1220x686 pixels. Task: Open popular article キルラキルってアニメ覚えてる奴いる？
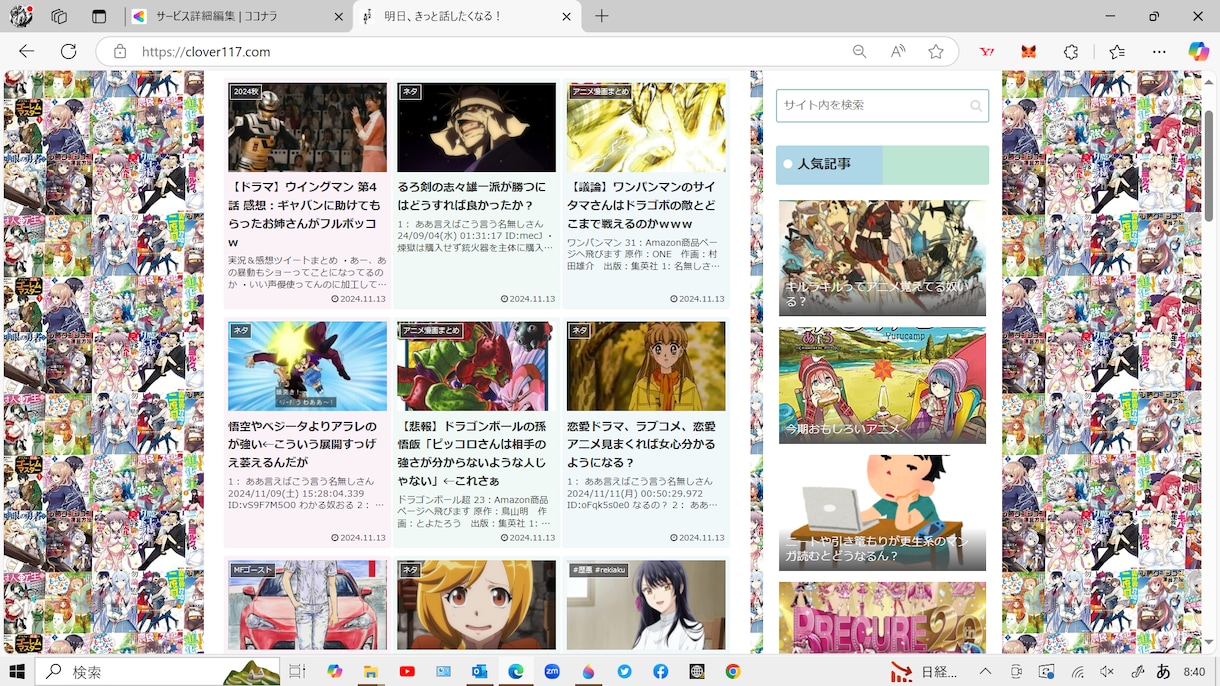882,258
